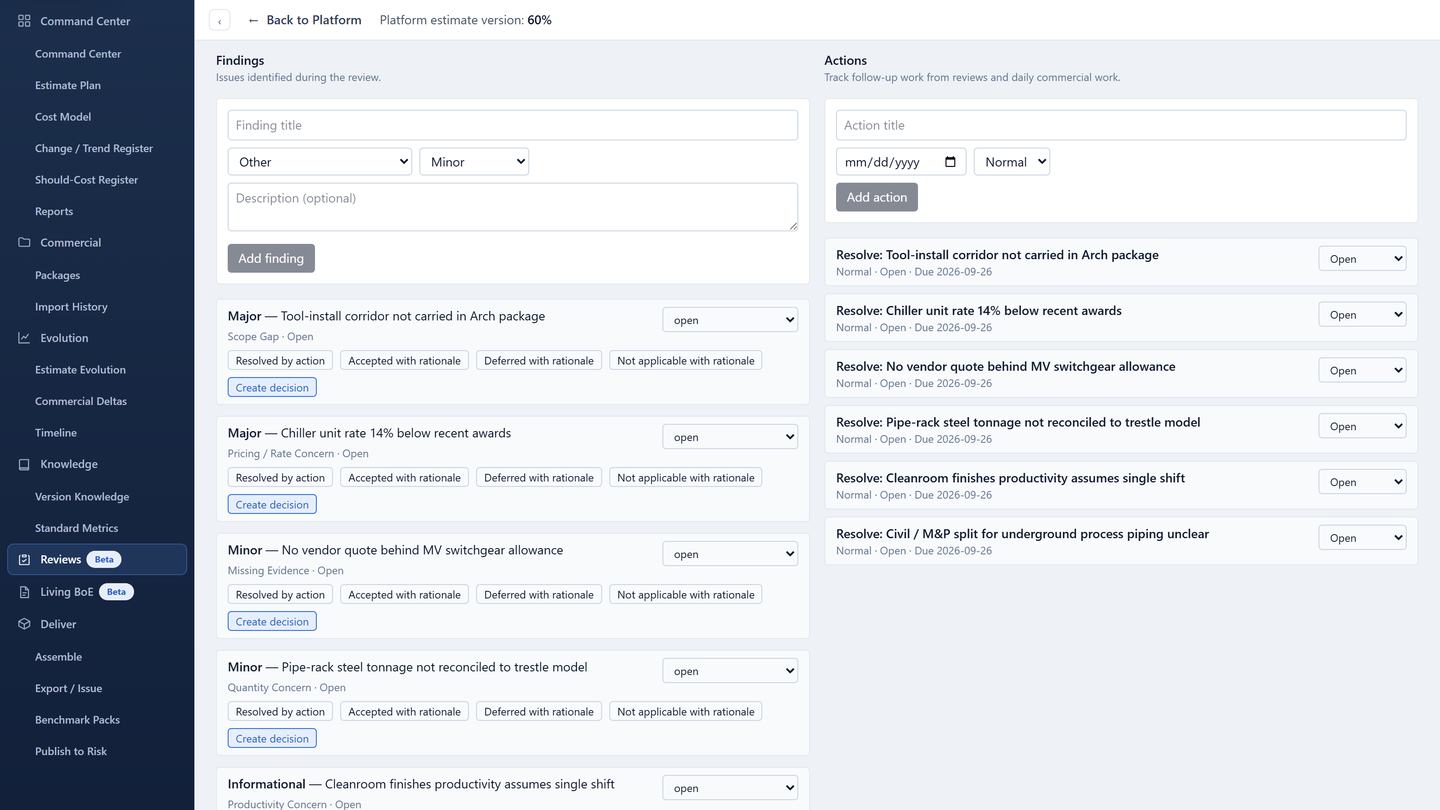
Task: Click the Description (optional) text area
Action: [x=513, y=207]
